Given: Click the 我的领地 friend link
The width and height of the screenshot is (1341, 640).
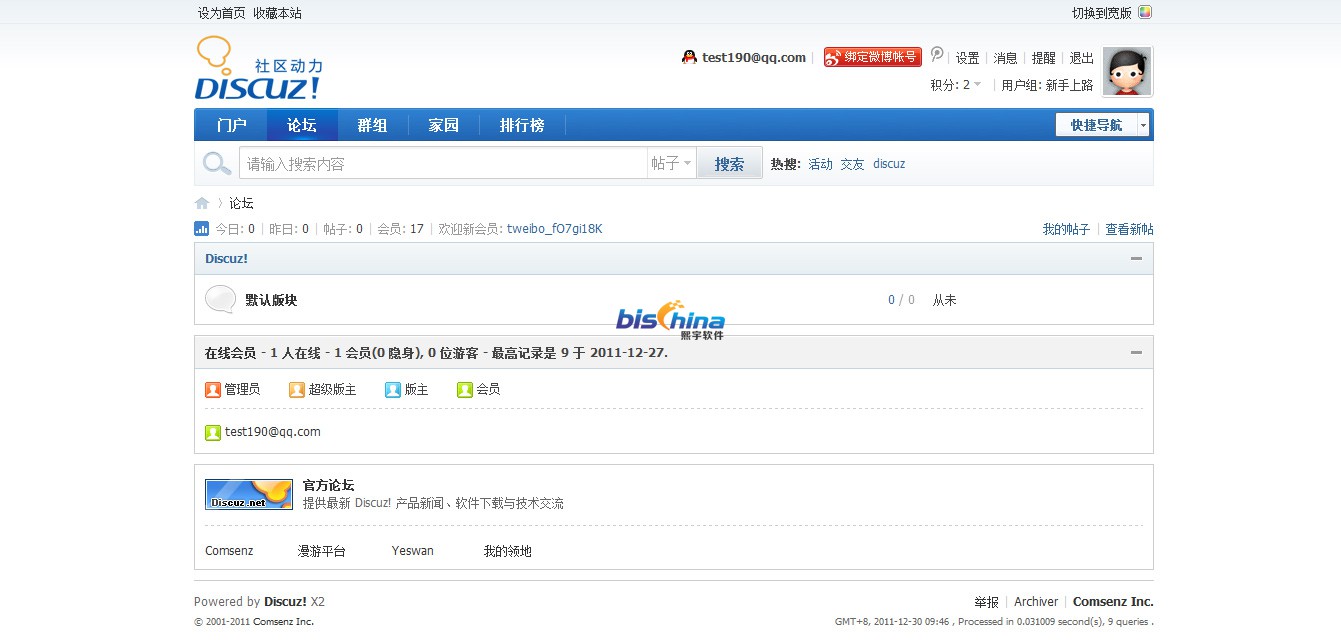Looking at the screenshot, I should pyautogui.click(x=507, y=551).
